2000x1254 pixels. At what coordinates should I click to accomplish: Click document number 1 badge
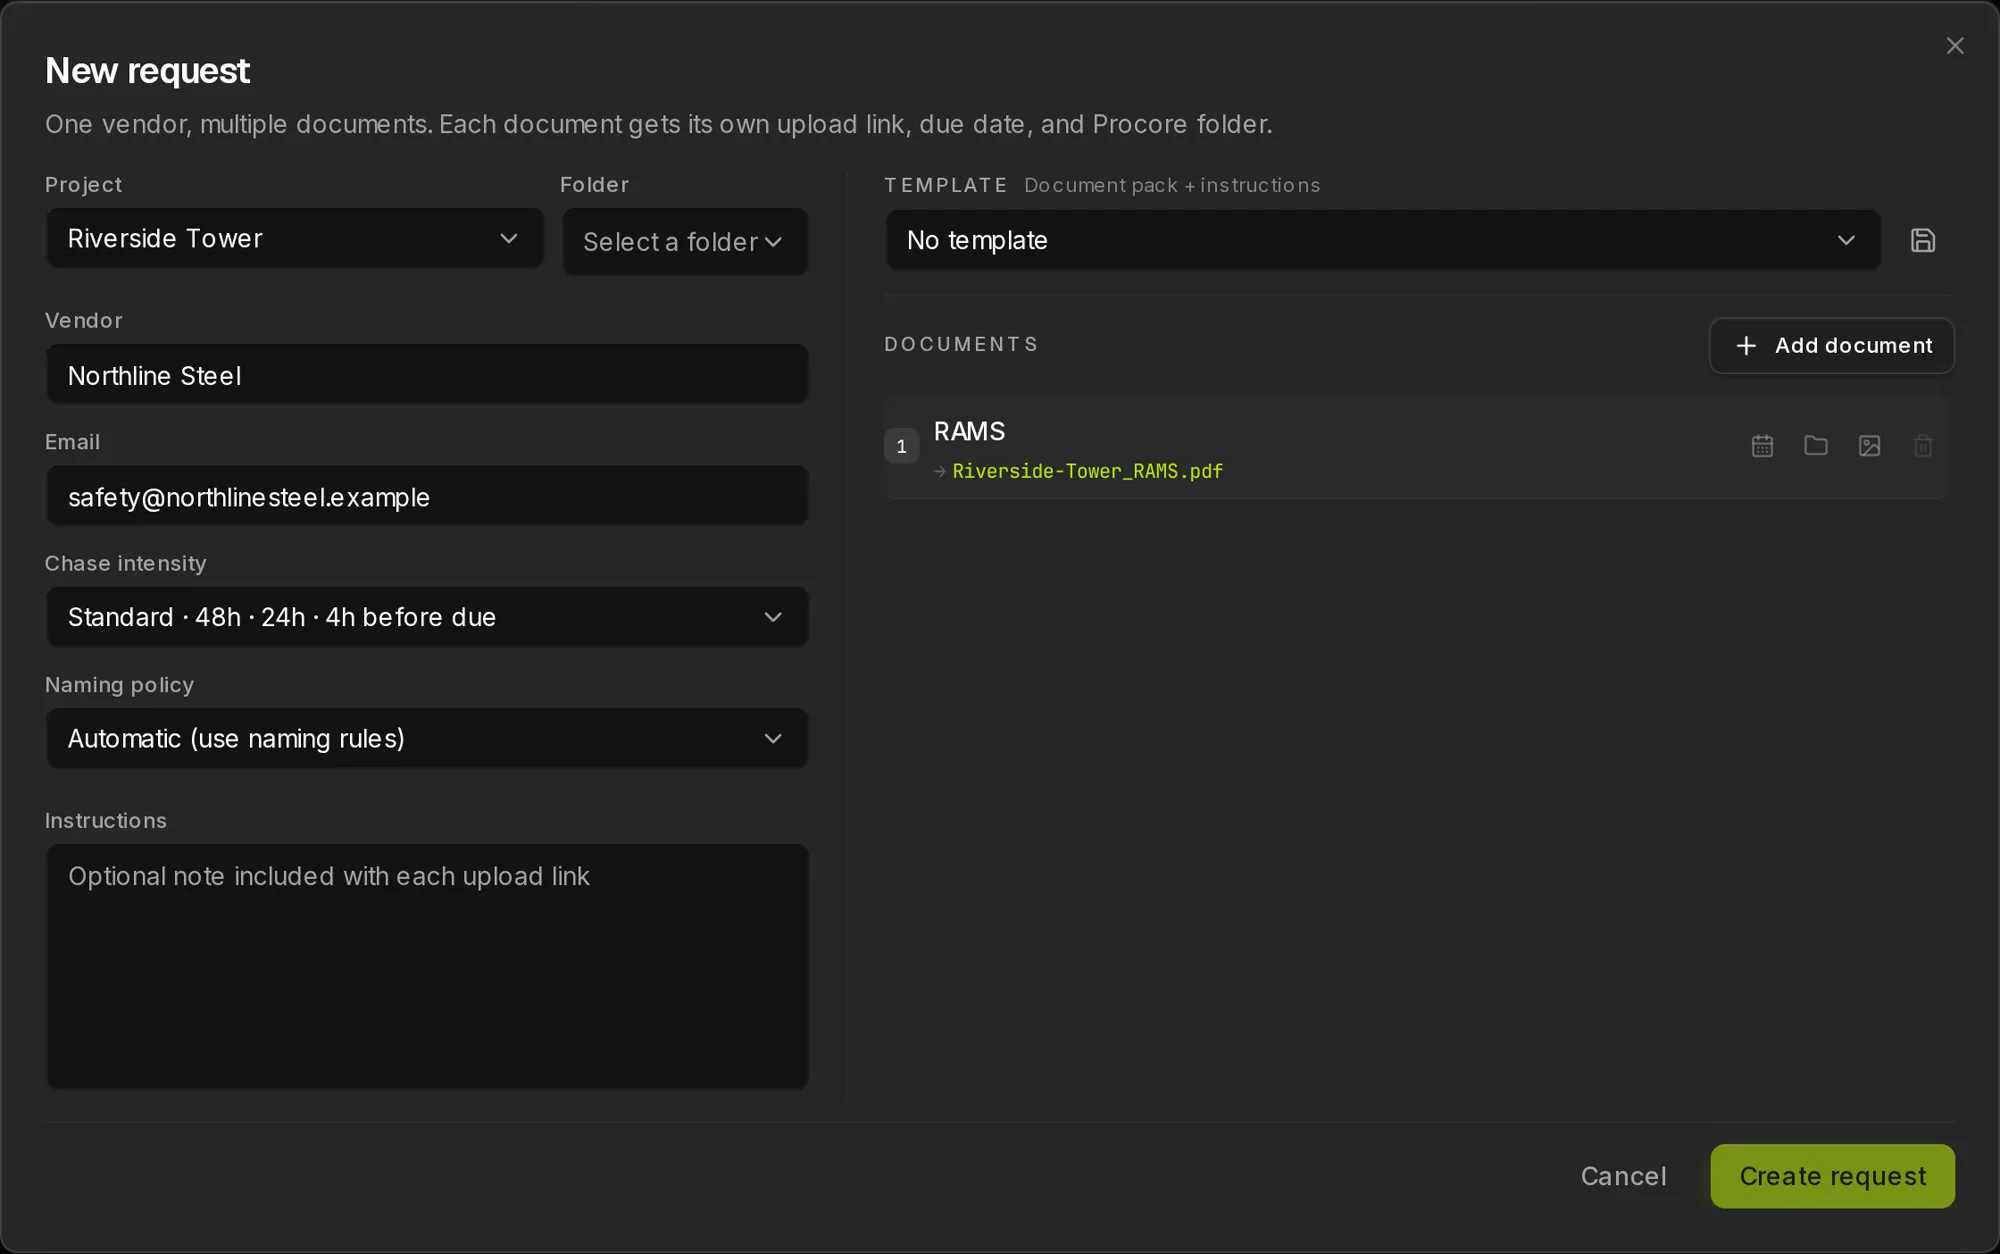pyautogui.click(x=901, y=446)
